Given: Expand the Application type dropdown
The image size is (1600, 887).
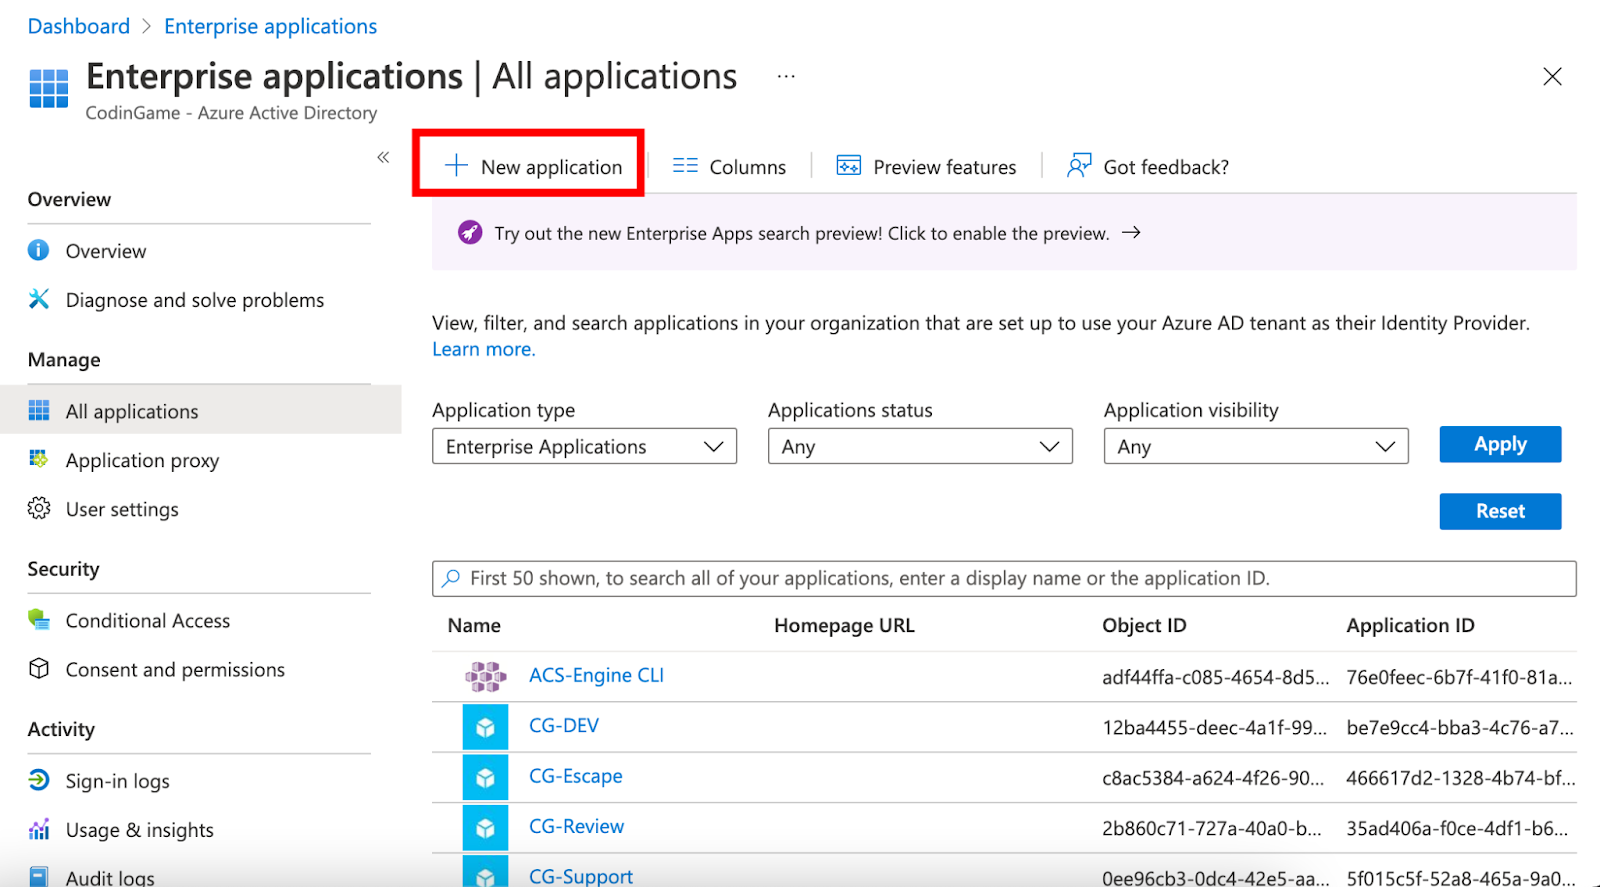Looking at the screenshot, I should tap(584, 447).
